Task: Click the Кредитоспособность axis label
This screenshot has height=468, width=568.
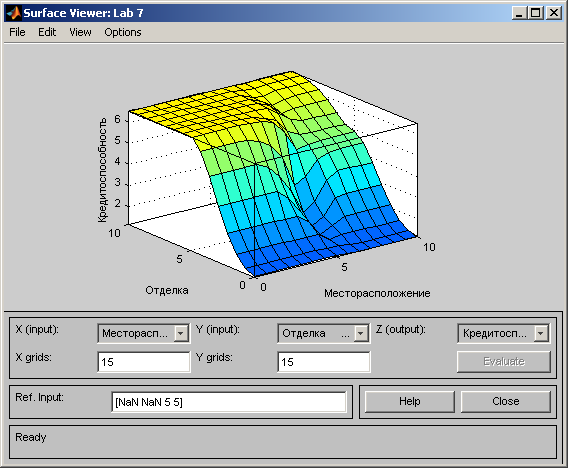Action: [x=103, y=170]
